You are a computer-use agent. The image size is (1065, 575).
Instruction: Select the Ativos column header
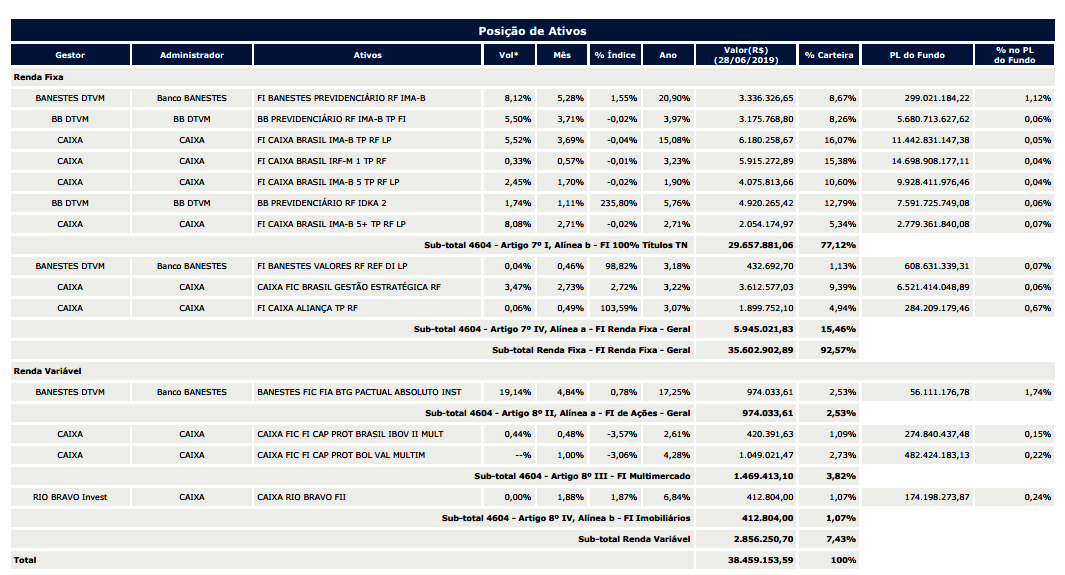367,55
